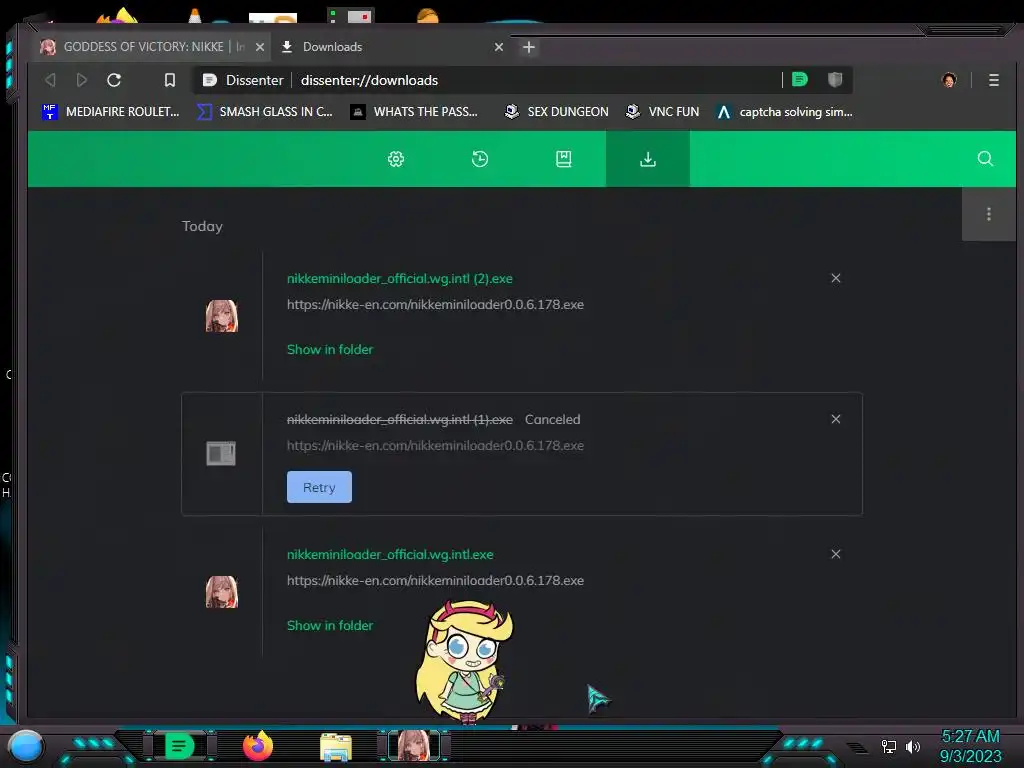Remove nikkeminiloader (2).exe from list
Image resolution: width=1024 pixels, height=768 pixels.
tap(835, 278)
